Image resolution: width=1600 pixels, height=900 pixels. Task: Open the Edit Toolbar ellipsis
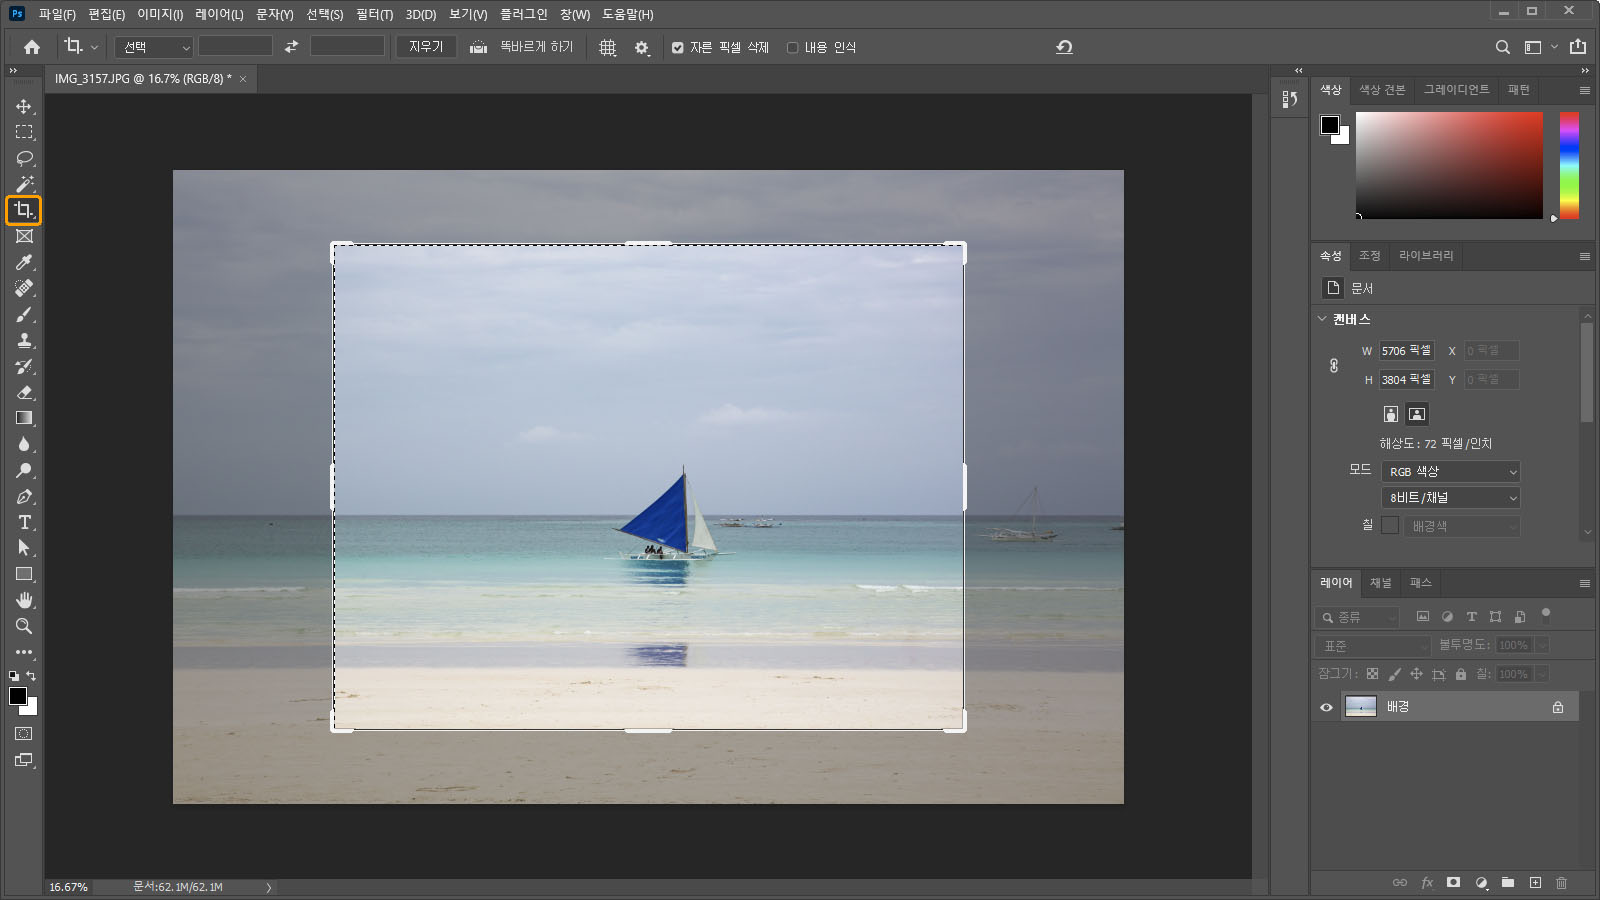(x=24, y=652)
